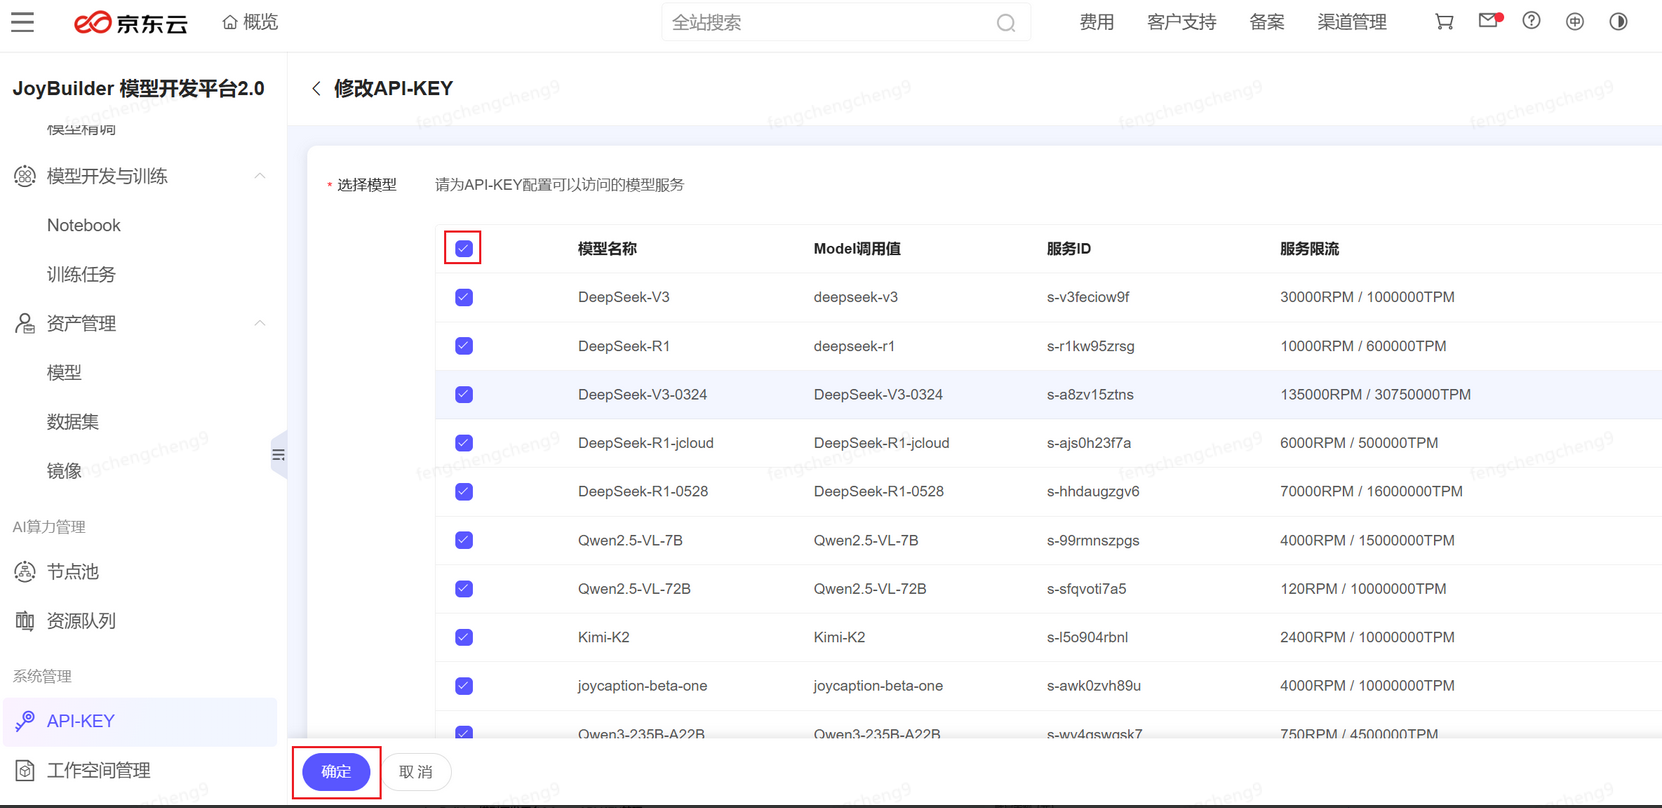Uncheck the DeepSeek-V3 row checkbox
This screenshot has width=1662, height=808.
click(x=464, y=297)
